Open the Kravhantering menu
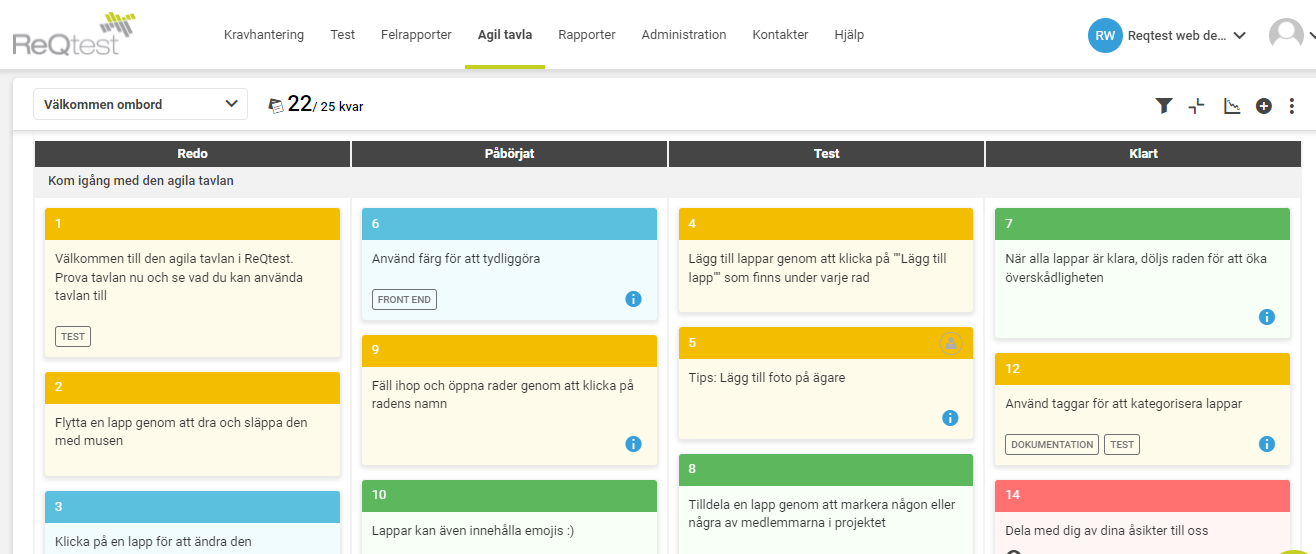1316x554 pixels. pyautogui.click(x=264, y=35)
